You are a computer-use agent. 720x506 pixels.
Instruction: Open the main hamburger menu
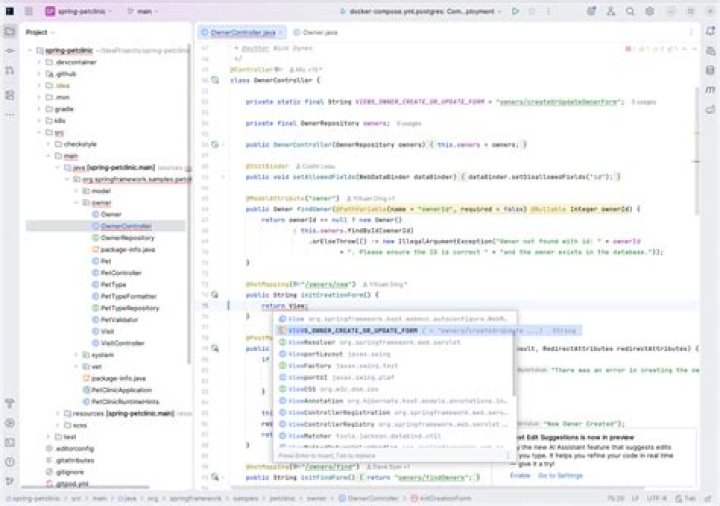click(28, 11)
